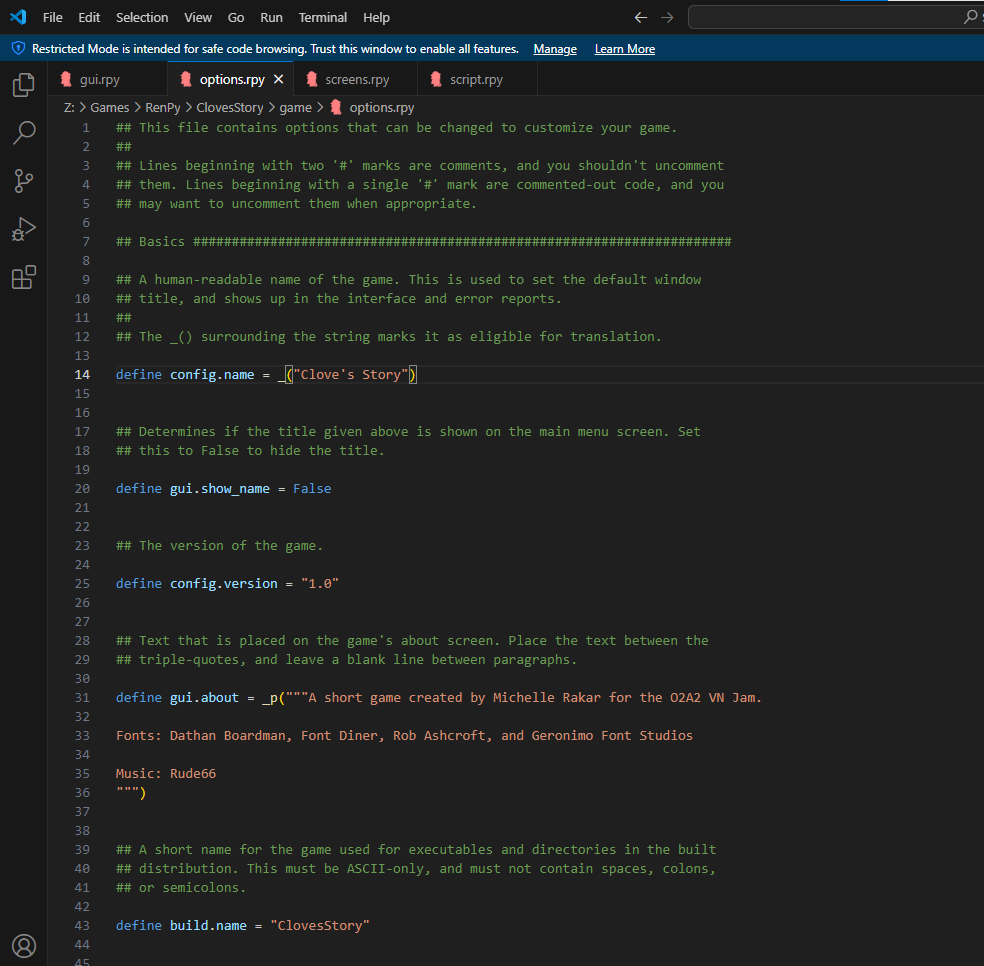Click build.name on line 43
The height and width of the screenshot is (966, 984).
[208, 925]
